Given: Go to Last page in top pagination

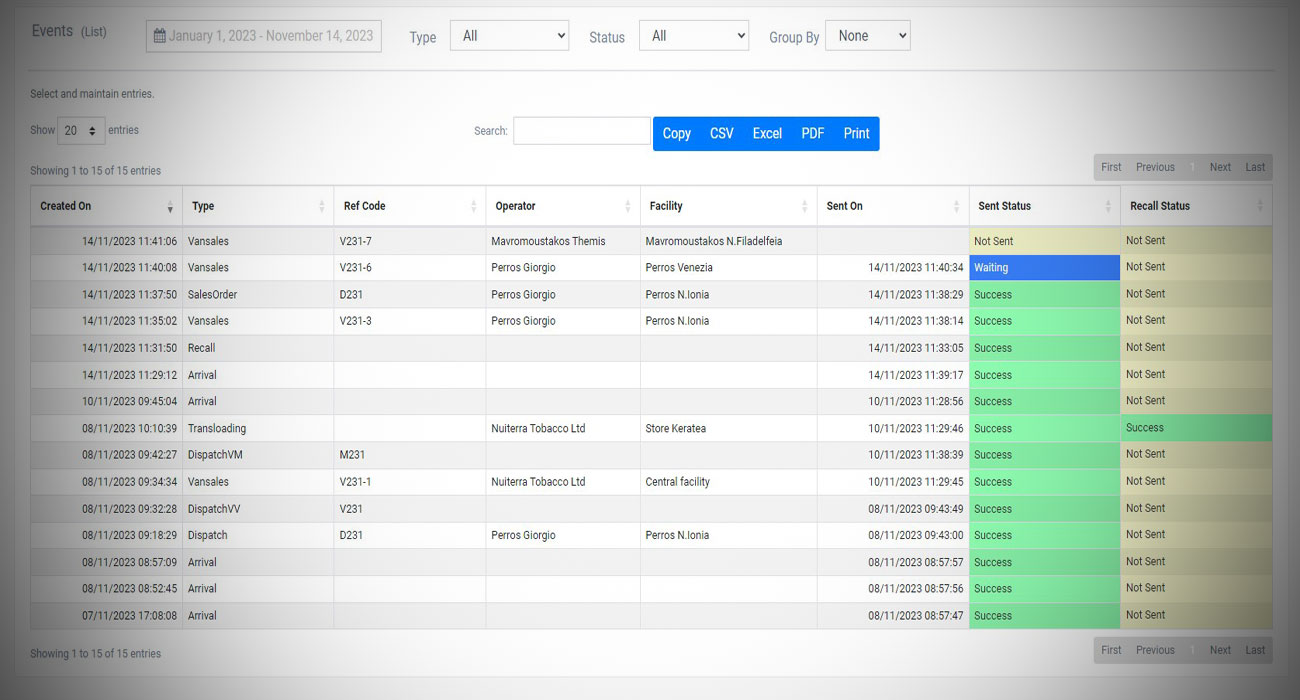Looking at the screenshot, I should click(1255, 167).
